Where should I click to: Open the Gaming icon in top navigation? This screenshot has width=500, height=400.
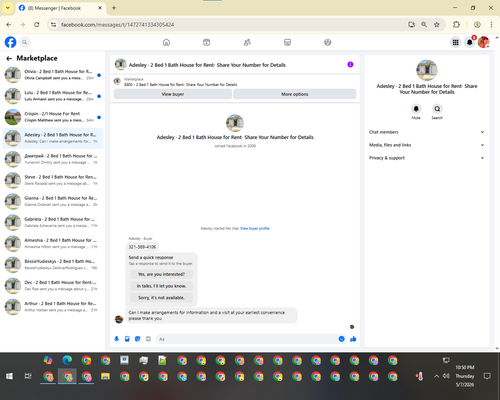[x=328, y=42]
